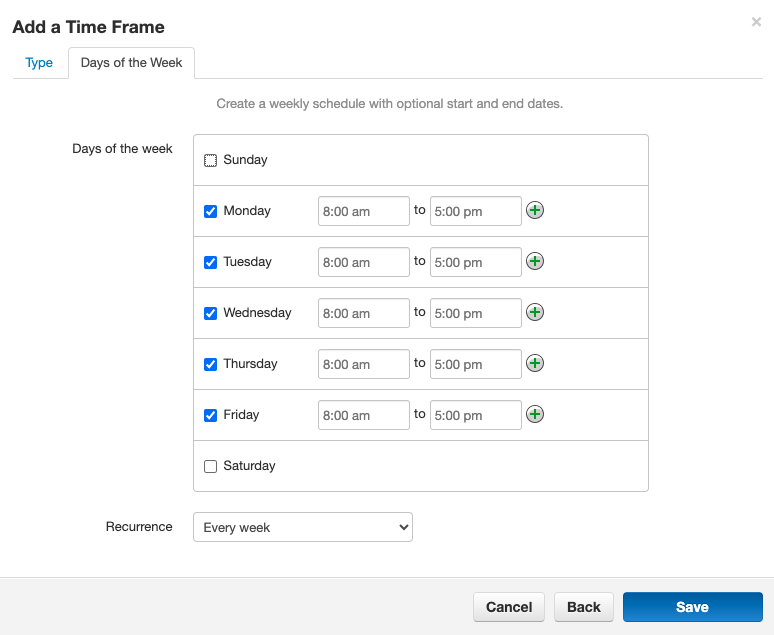Add another time range for Wednesday
The width and height of the screenshot is (774, 635).
[535, 312]
